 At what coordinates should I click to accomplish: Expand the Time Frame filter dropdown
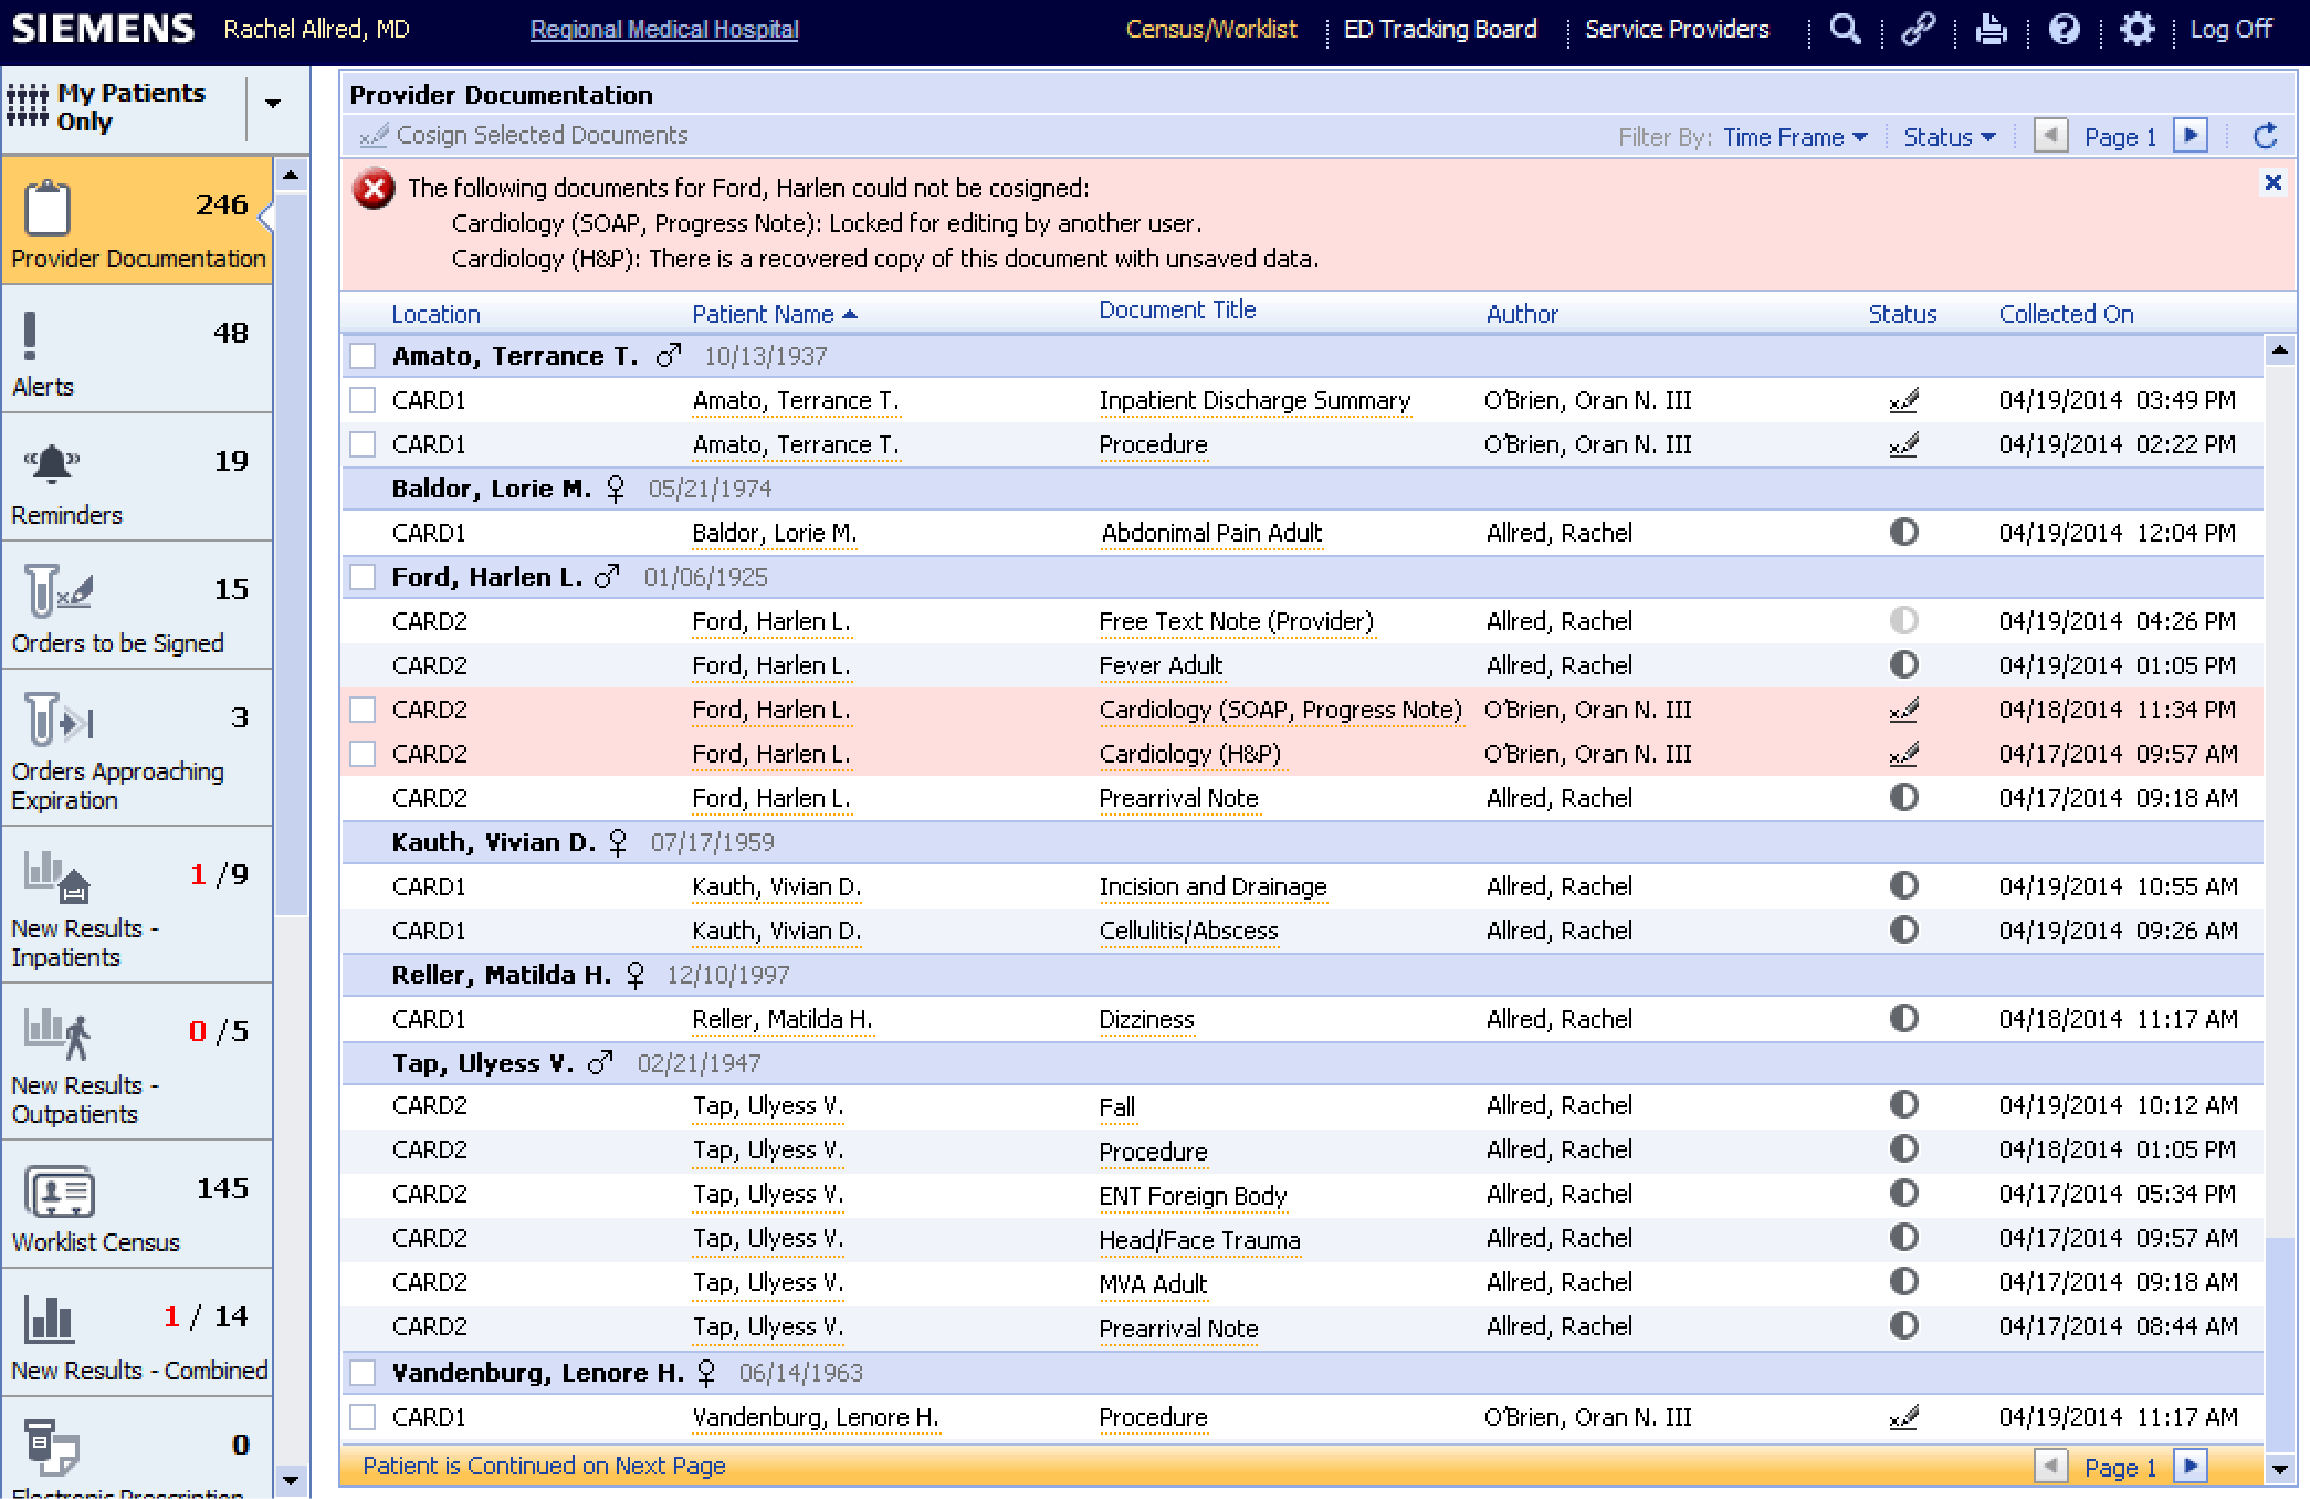point(1794,137)
